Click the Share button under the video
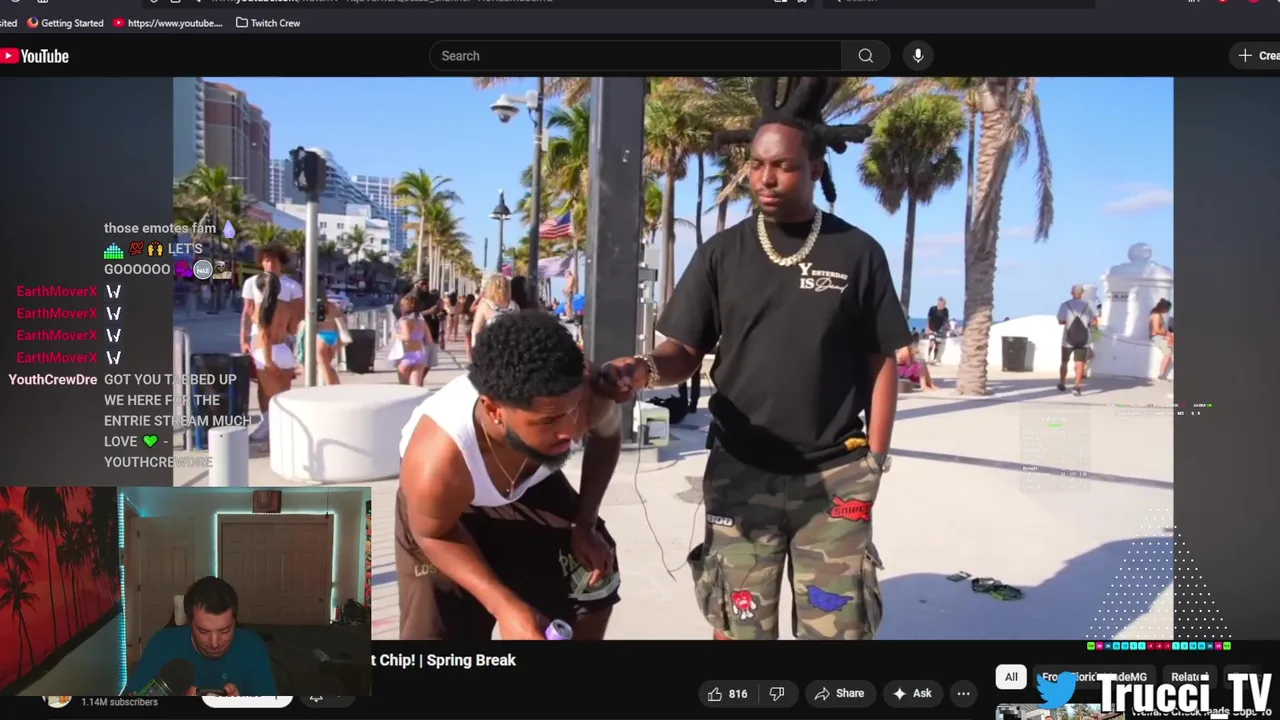The height and width of the screenshot is (720, 1280). click(x=839, y=693)
